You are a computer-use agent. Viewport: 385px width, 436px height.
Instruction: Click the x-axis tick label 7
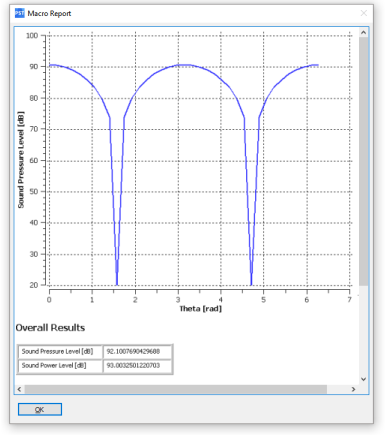click(349, 300)
